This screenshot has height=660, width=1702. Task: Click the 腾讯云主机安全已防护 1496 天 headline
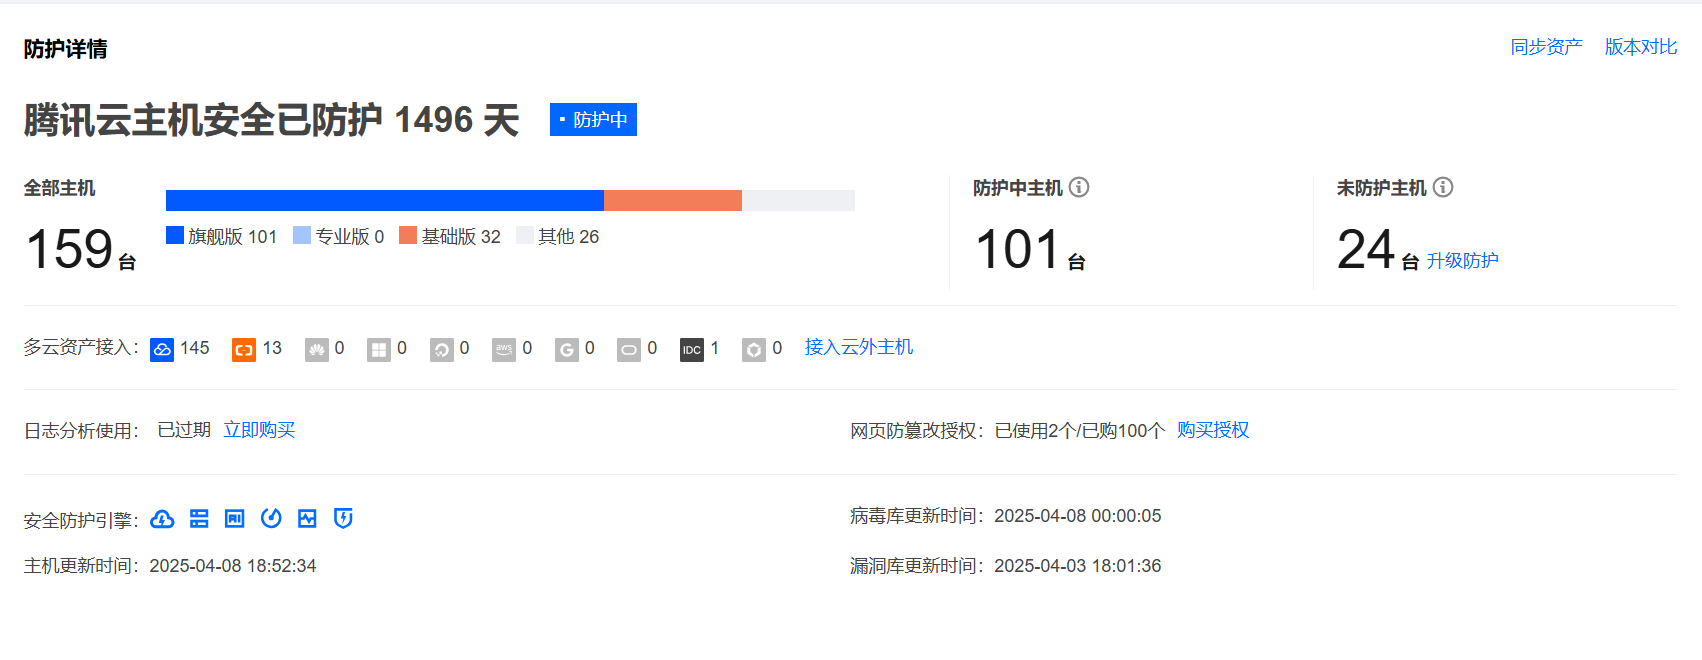pyautogui.click(x=272, y=120)
